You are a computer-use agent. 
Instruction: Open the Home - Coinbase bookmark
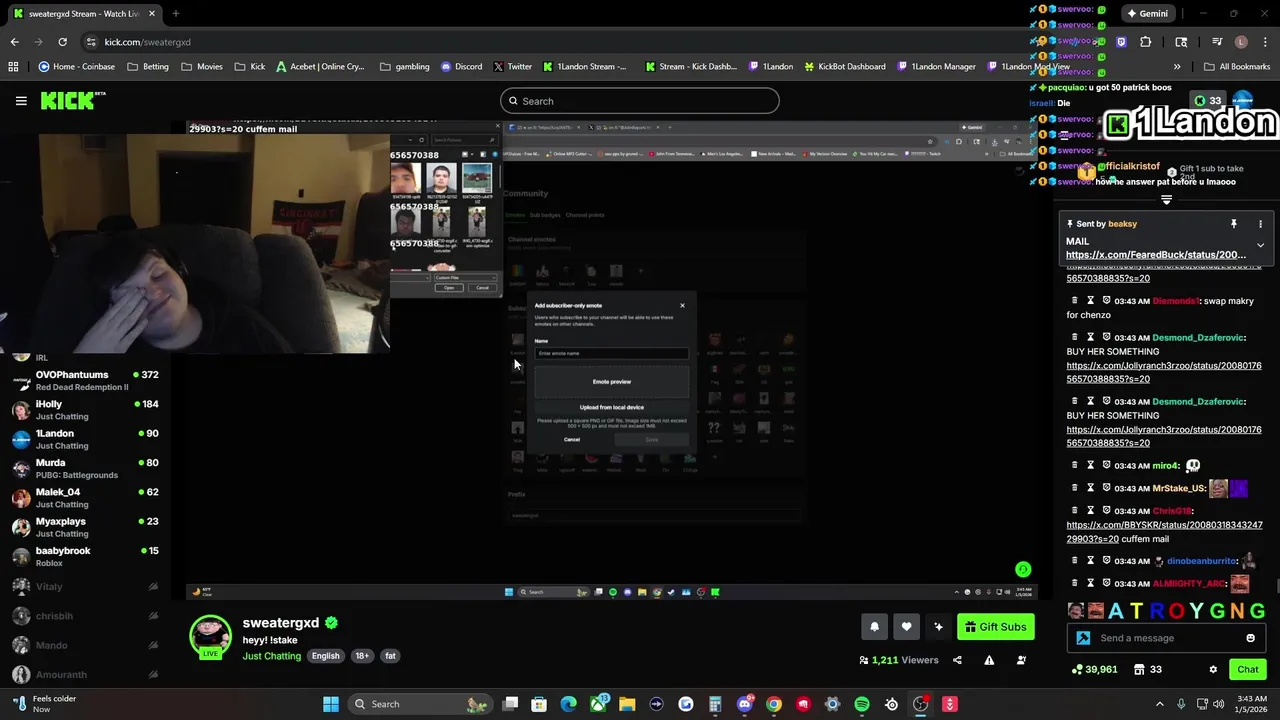[76, 67]
